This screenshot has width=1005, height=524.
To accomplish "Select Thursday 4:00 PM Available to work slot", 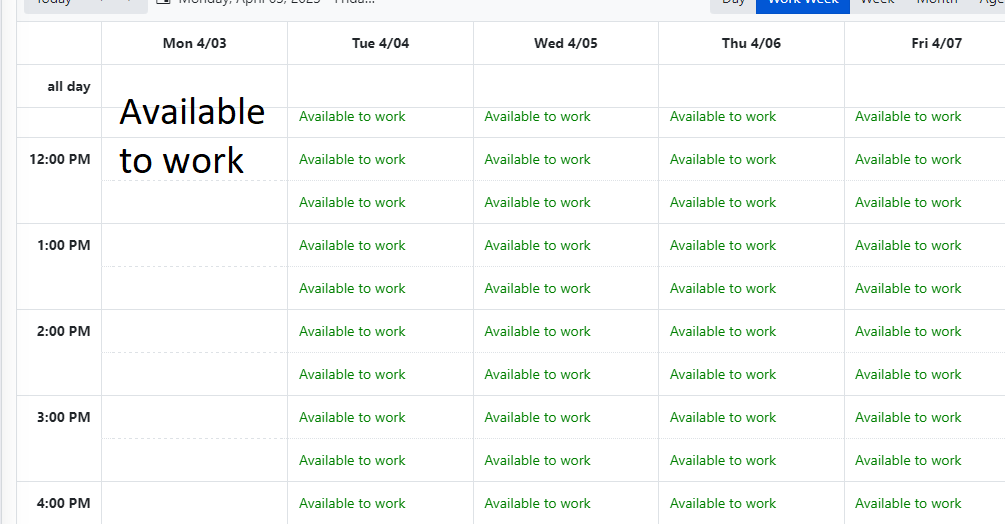I will pos(722,503).
